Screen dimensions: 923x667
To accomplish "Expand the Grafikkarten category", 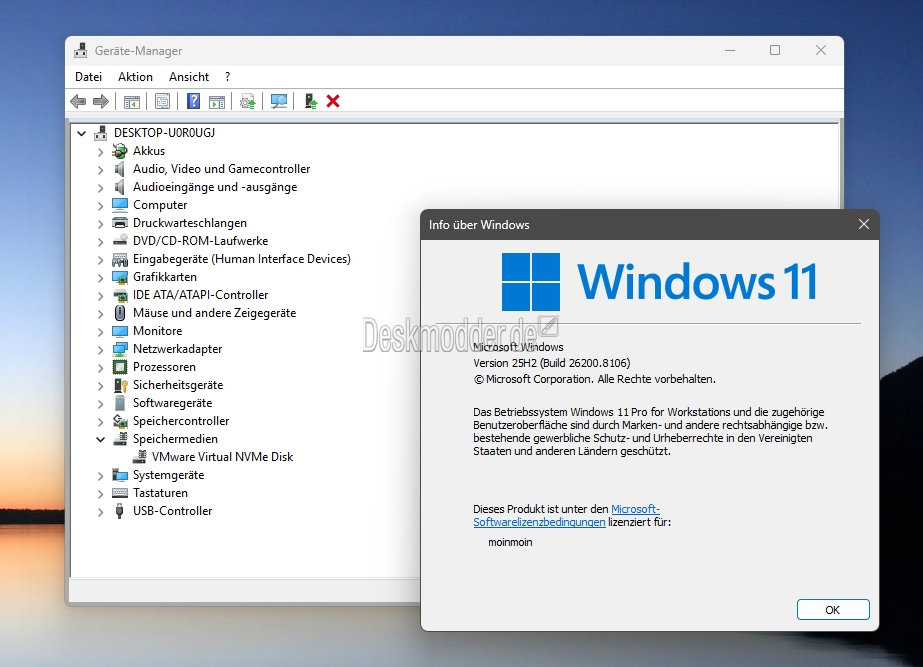I will click(x=100, y=277).
